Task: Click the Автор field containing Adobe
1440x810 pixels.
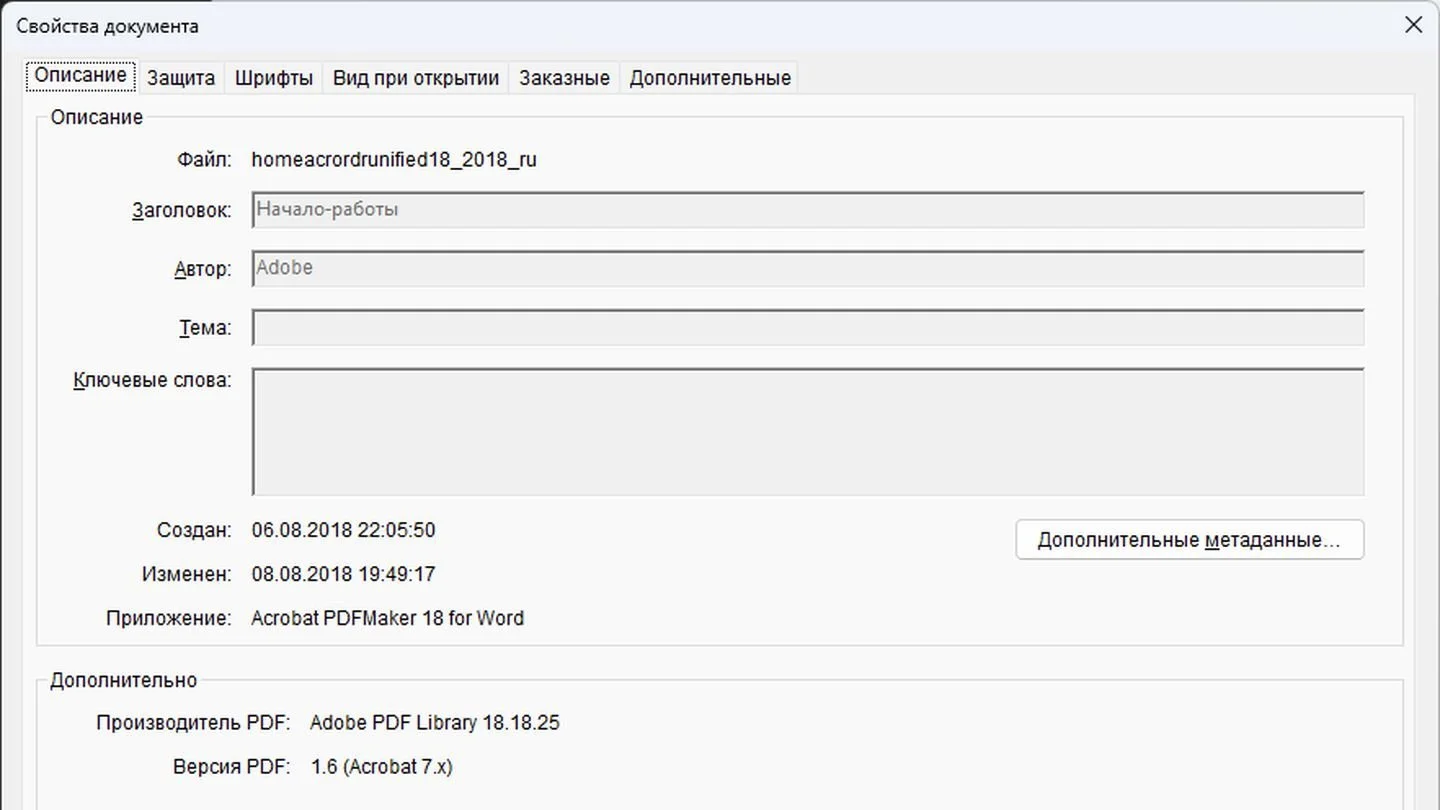Action: tap(808, 268)
